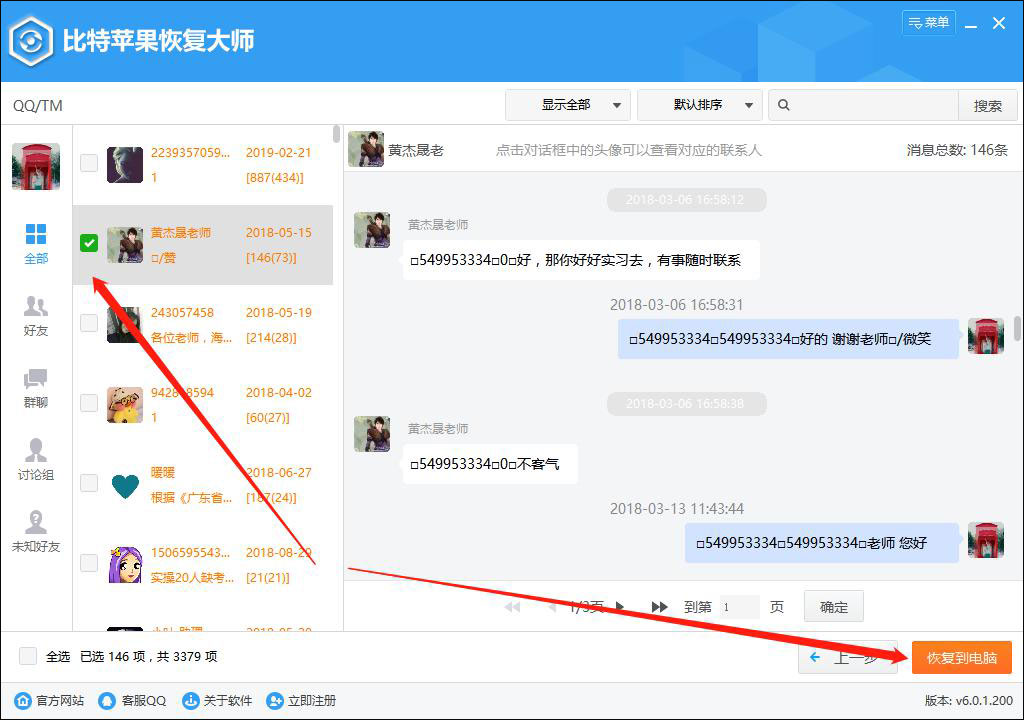This screenshot has height=720, width=1024.
Task: Open the 默认排序 sort dropdown
Action: point(699,104)
